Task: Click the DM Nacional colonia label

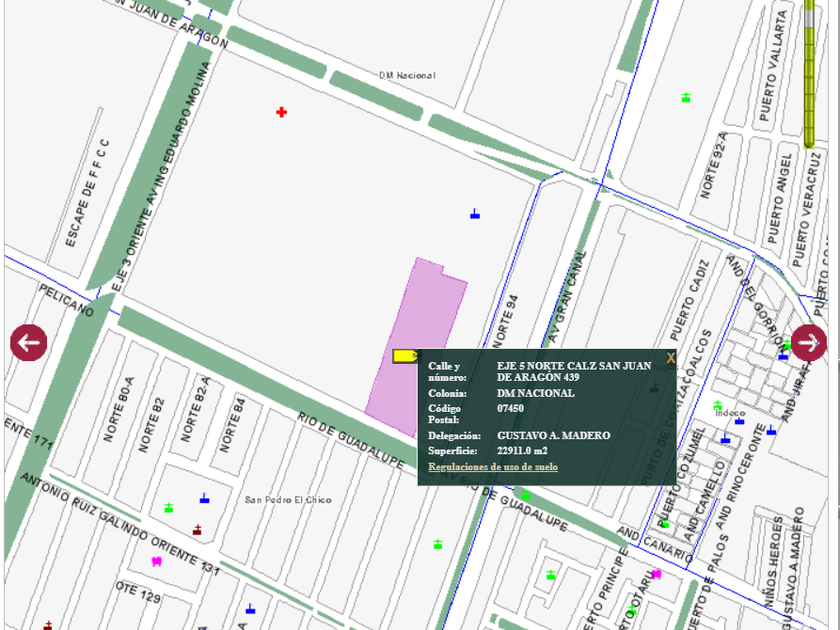Action: coord(407,76)
